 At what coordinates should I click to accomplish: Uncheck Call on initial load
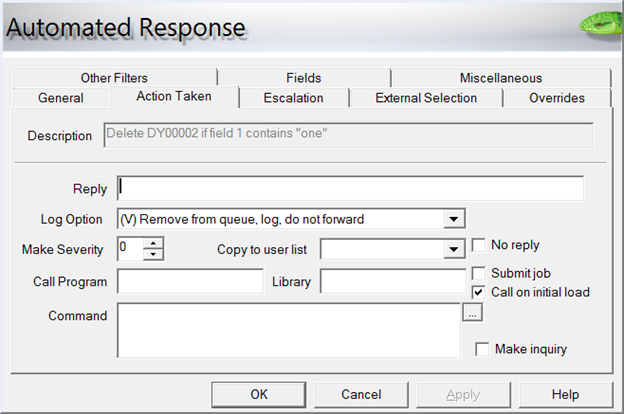click(x=479, y=292)
